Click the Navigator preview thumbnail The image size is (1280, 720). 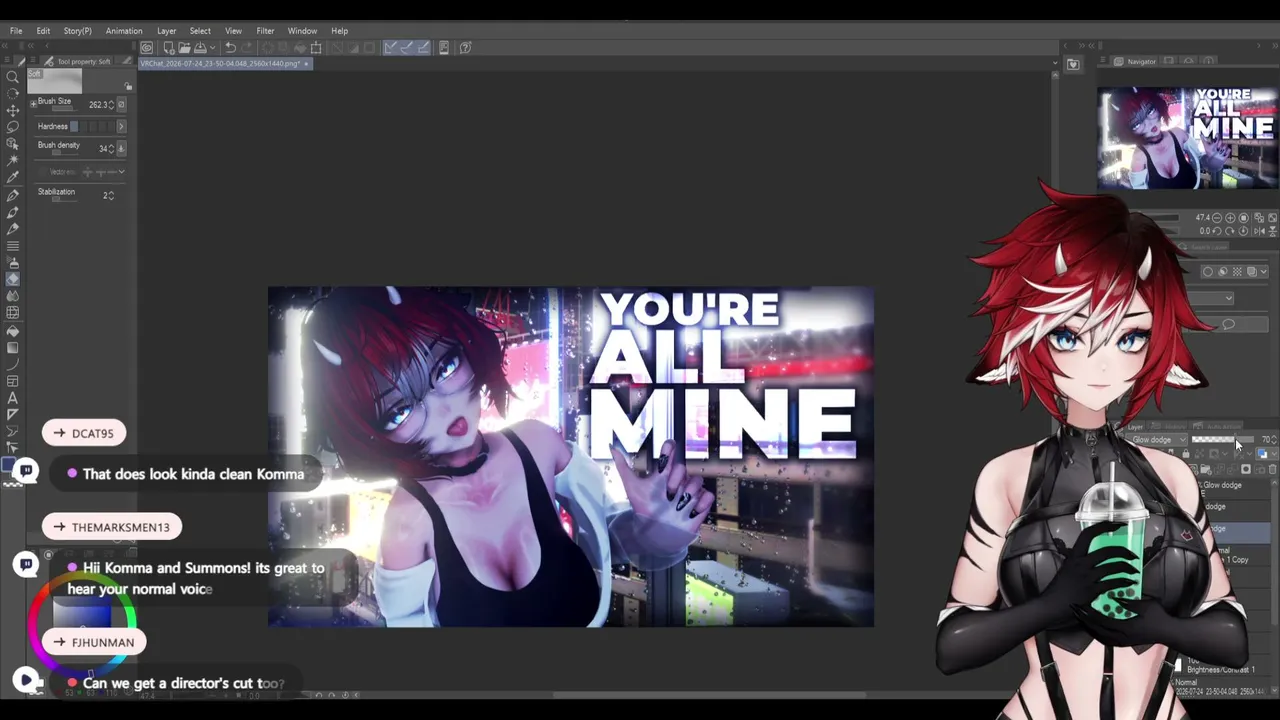coord(1187,138)
